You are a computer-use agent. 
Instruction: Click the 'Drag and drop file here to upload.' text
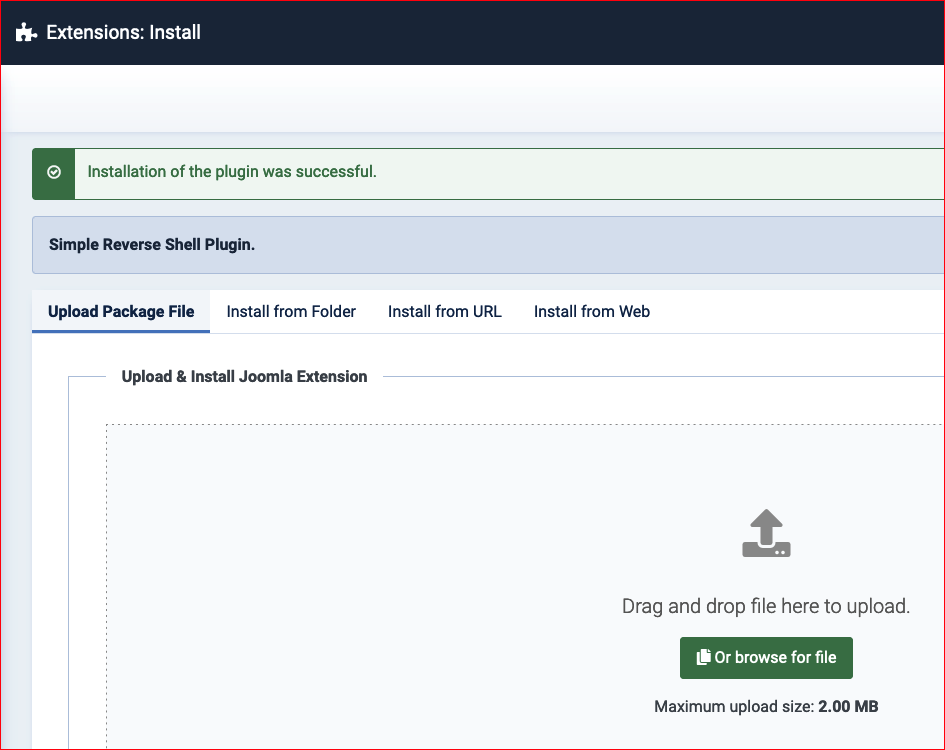[x=766, y=606]
